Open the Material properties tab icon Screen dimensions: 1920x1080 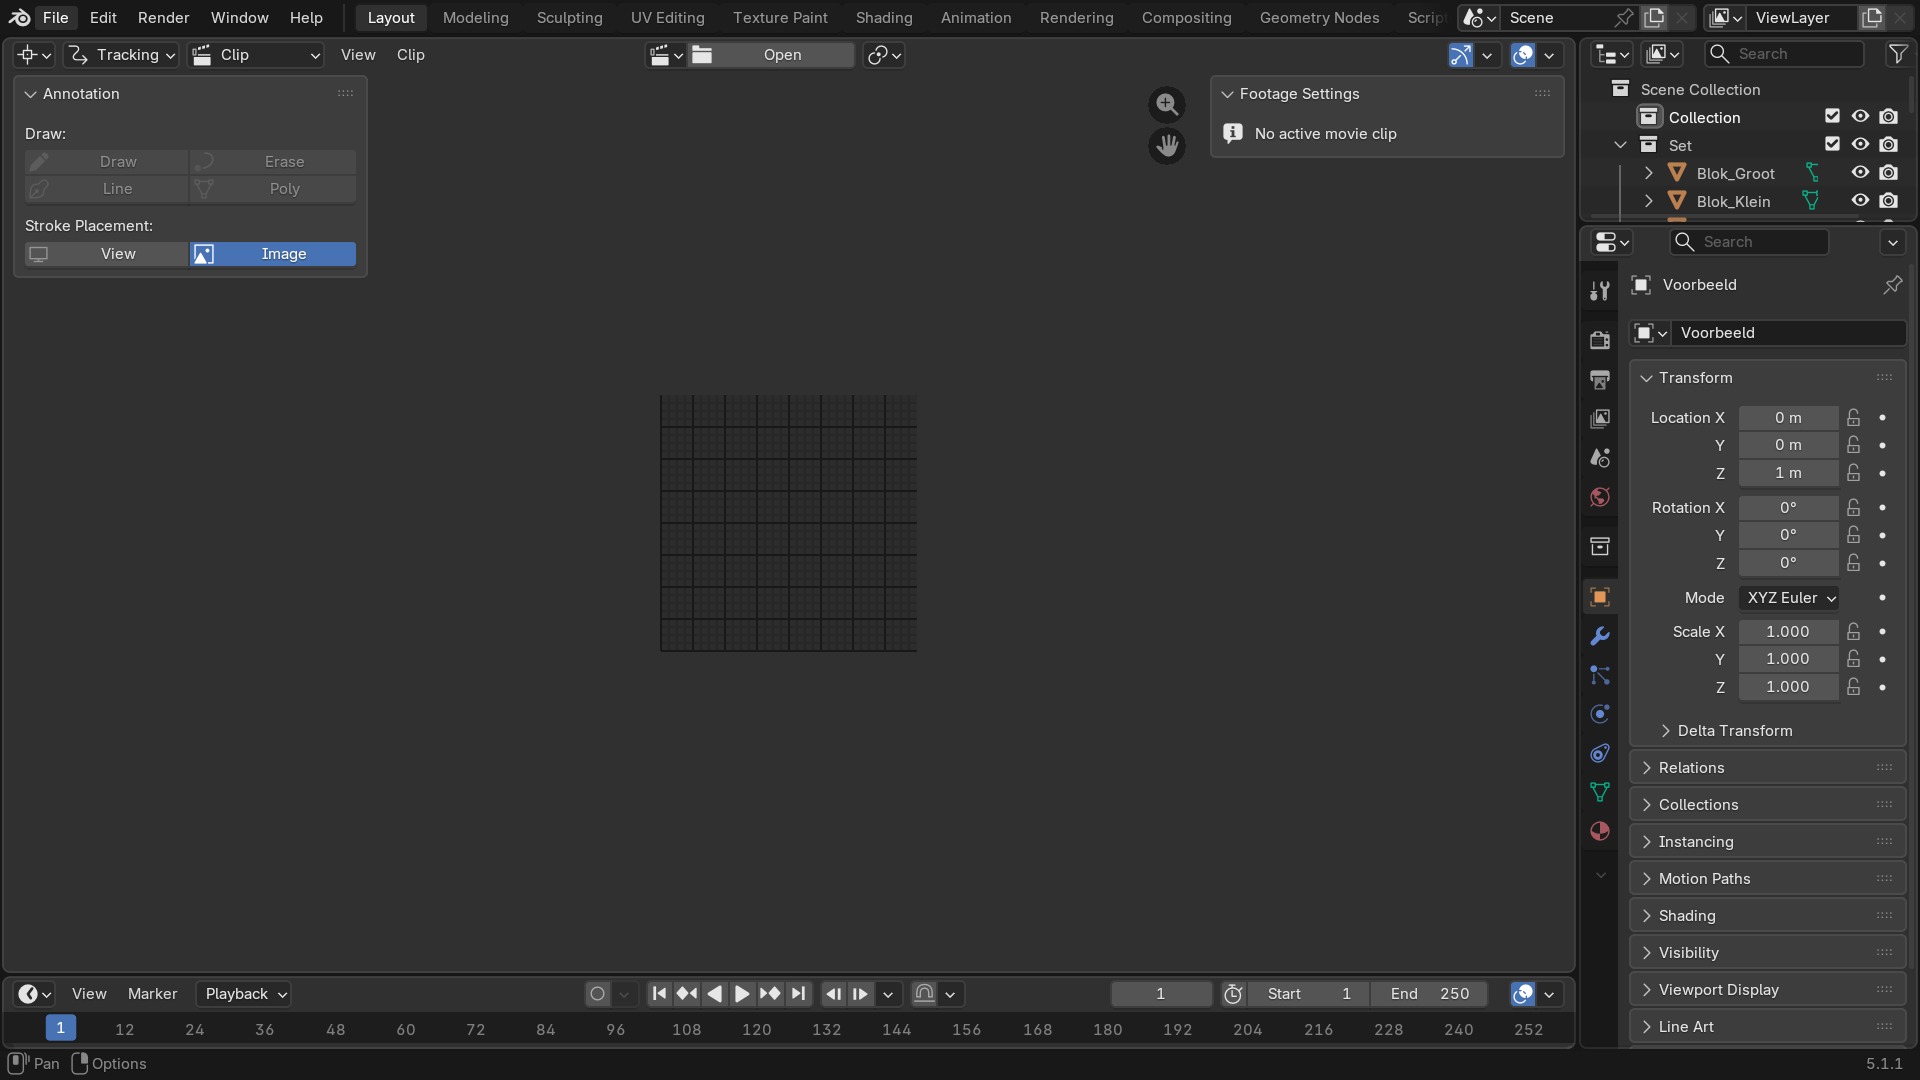pos(1600,831)
